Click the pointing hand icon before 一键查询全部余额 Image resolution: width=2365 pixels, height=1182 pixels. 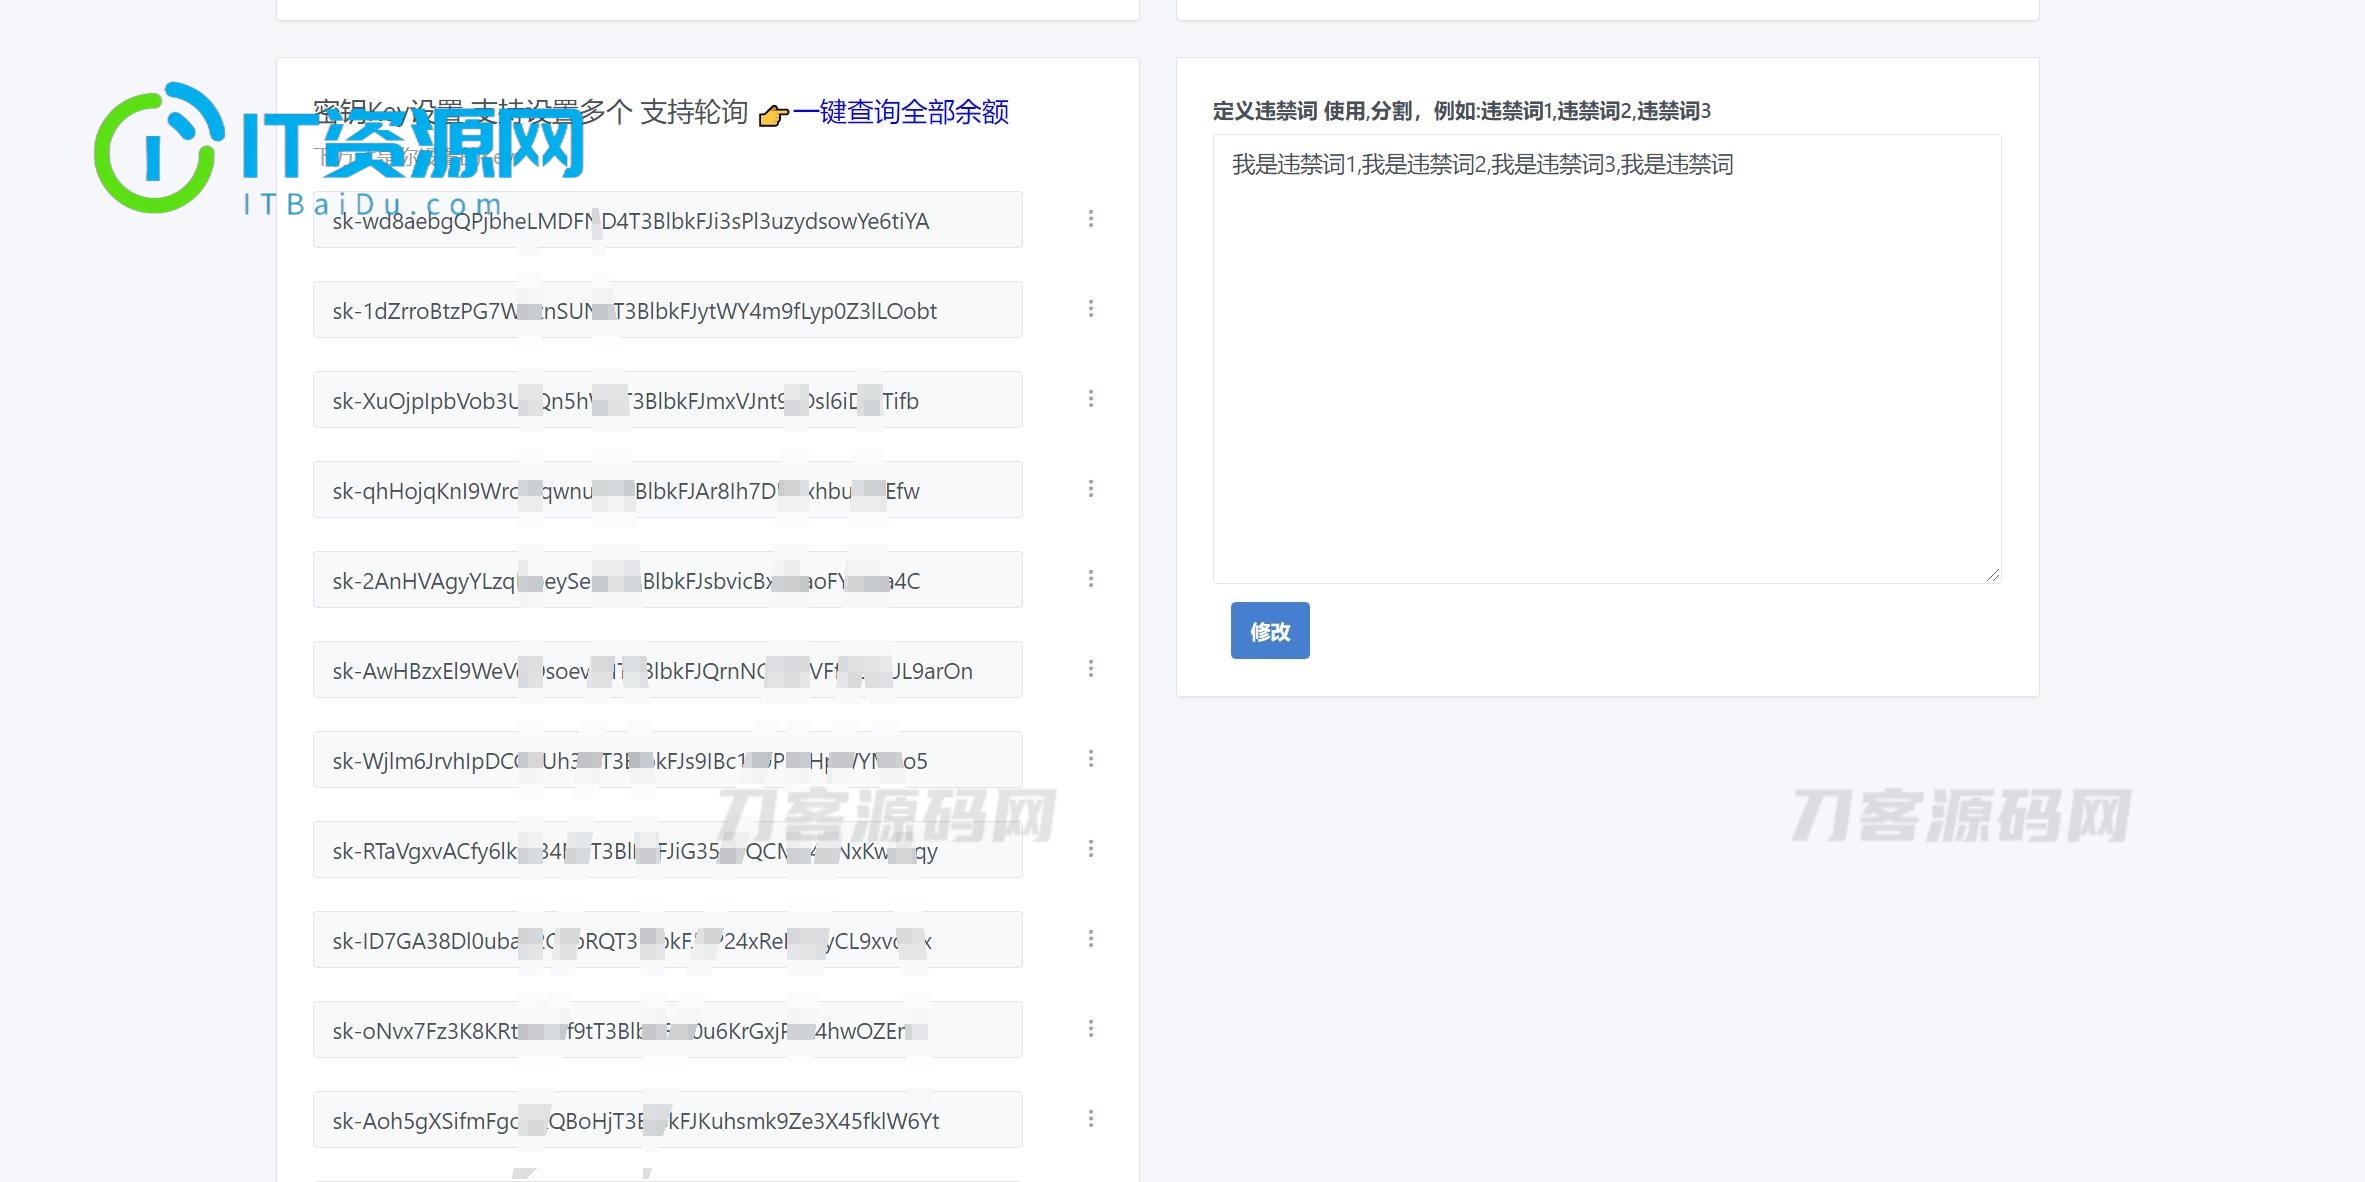(x=773, y=115)
